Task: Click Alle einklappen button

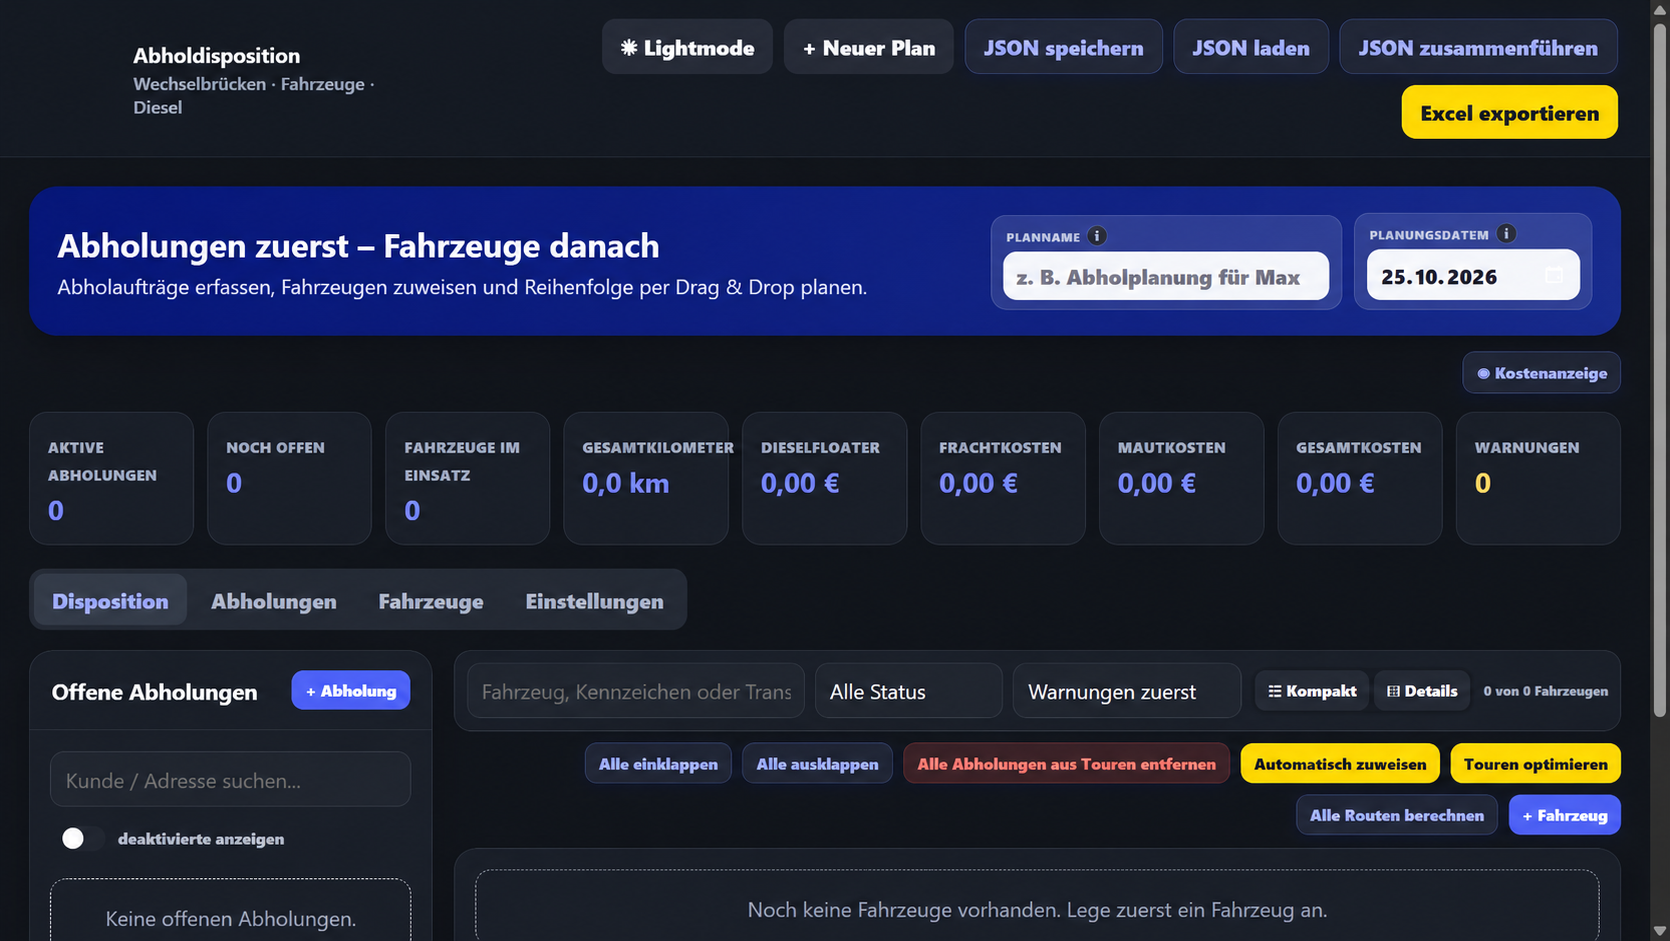Action: [x=658, y=763]
